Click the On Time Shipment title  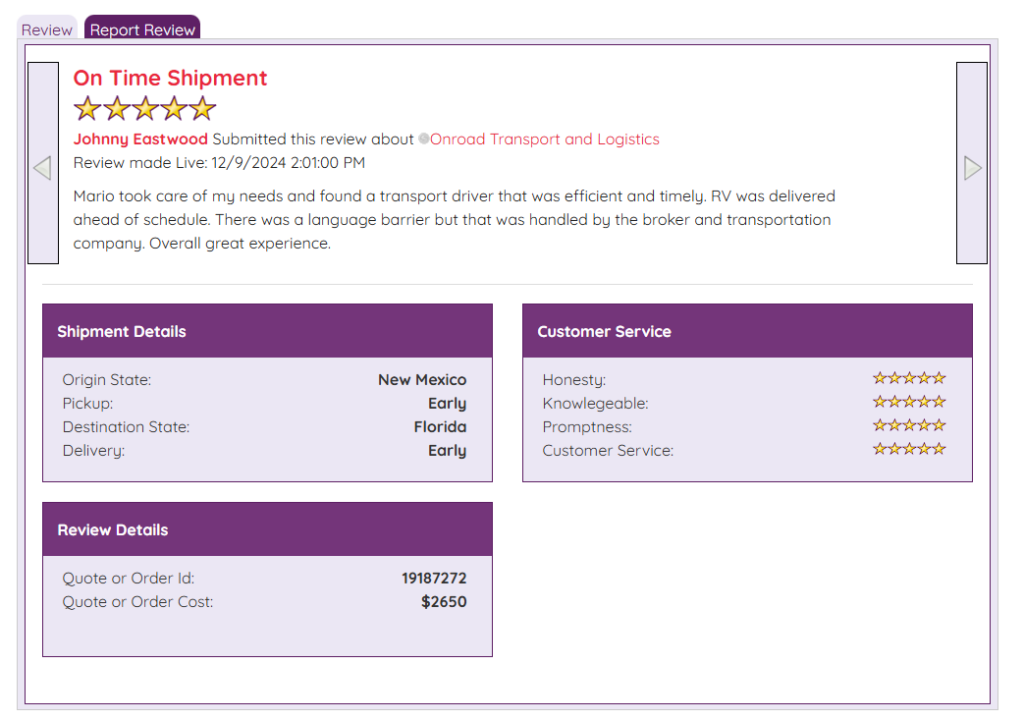coord(170,78)
